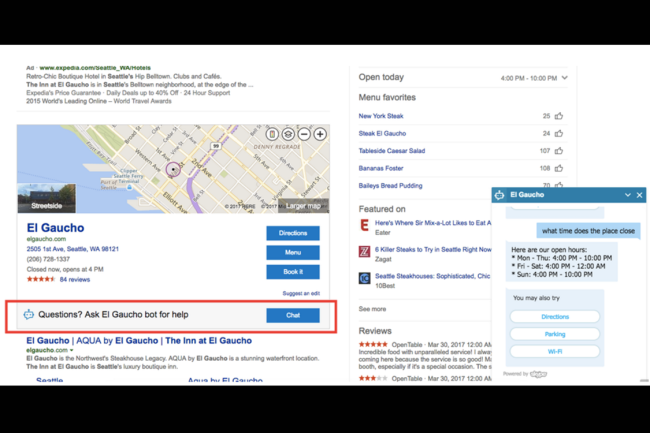Click the Menu button
The width and height of the screenshot is (650, 433).
[293, 252]
